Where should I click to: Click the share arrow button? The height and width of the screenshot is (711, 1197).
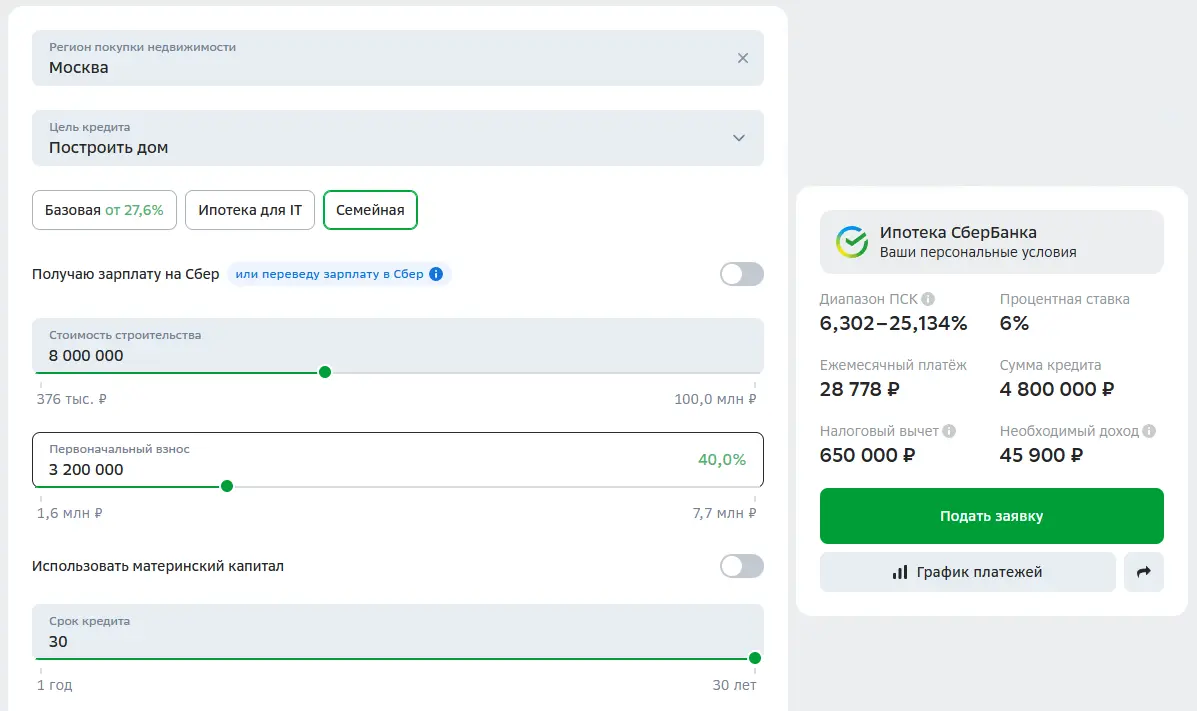[1144, 572]
